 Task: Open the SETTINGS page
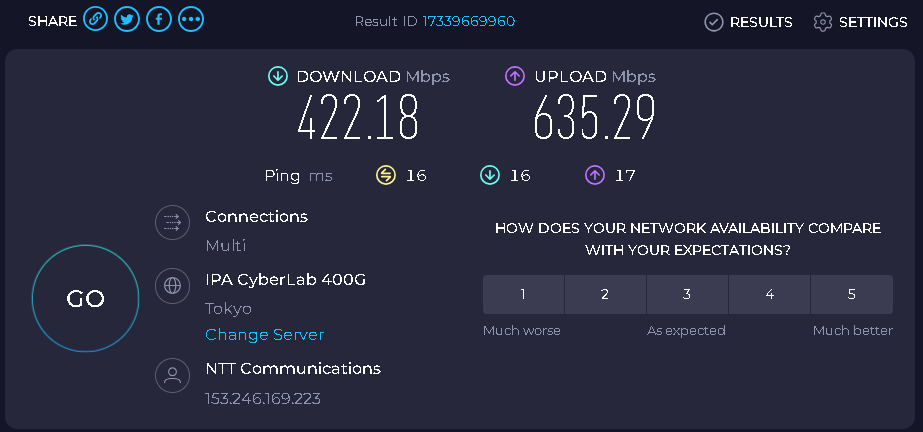click(860, 22)
